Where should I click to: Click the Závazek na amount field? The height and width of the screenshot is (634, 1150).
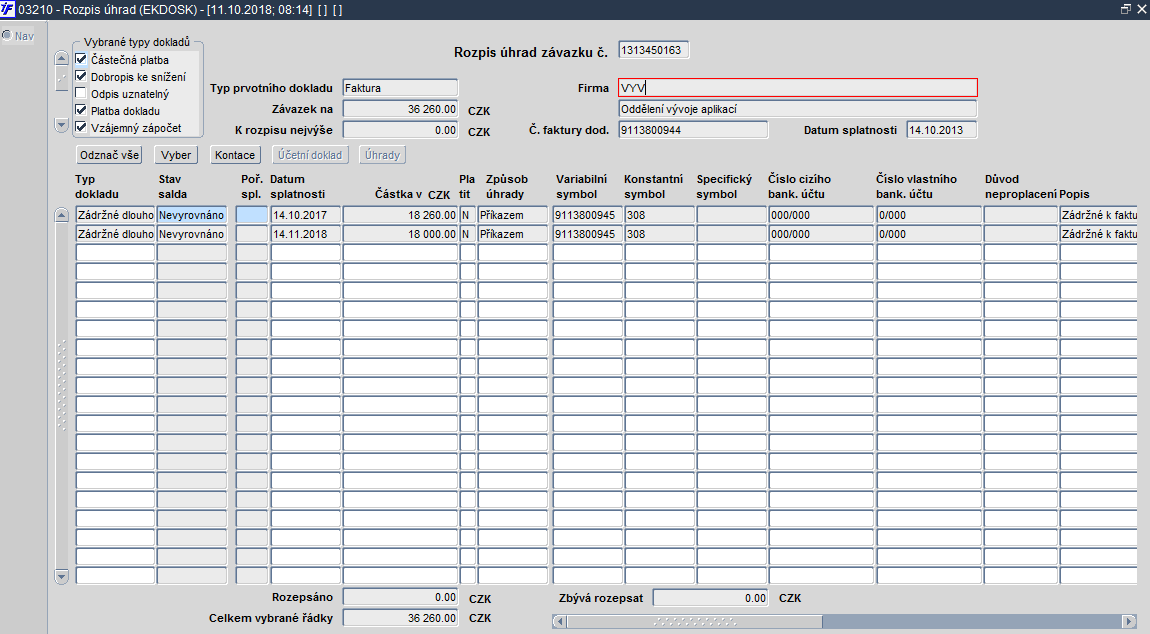tap(400, 109)
